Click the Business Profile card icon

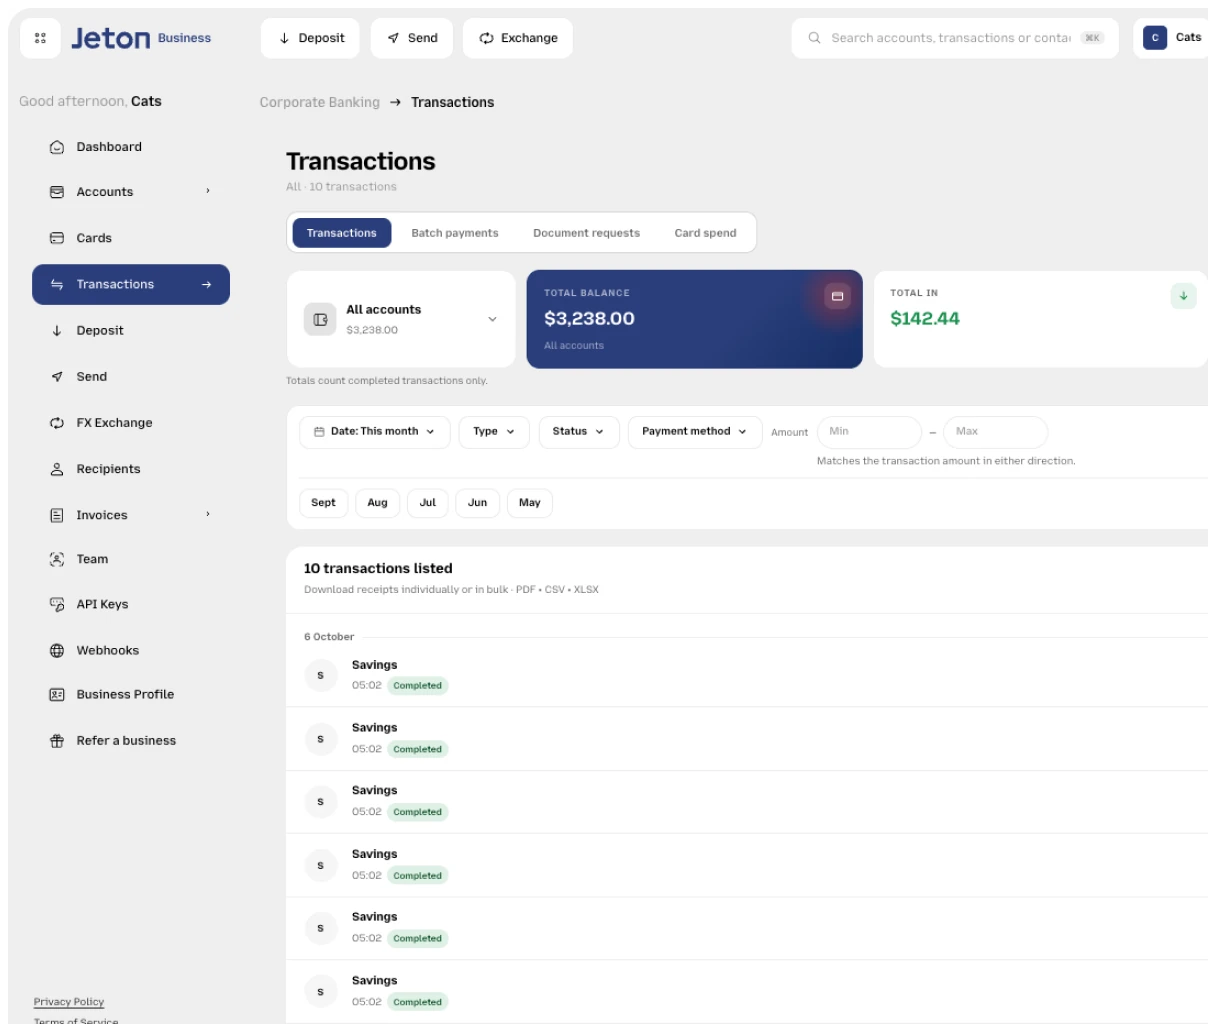coord(57,695)
